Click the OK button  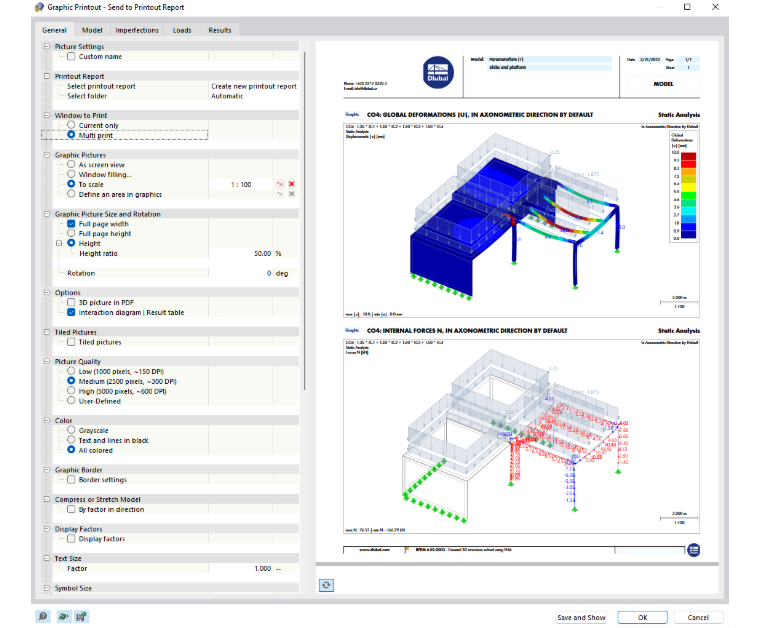click(643, 617)
